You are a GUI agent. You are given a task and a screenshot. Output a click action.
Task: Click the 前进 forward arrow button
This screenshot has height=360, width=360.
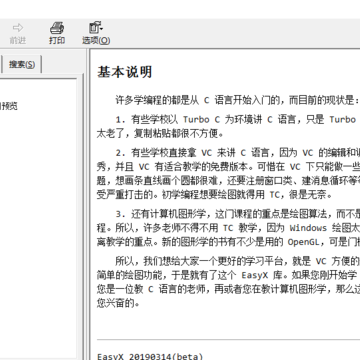click(18, 33)
